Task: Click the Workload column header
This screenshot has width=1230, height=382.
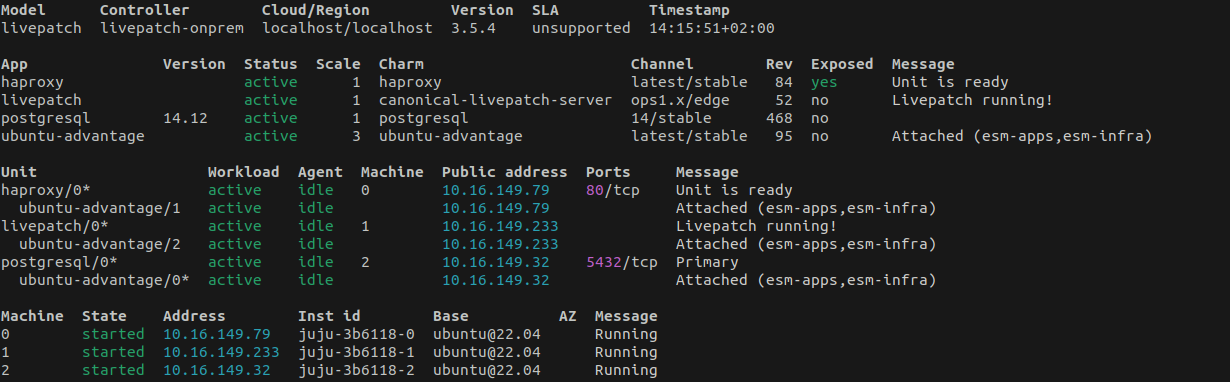Action: tap(244, 172)
